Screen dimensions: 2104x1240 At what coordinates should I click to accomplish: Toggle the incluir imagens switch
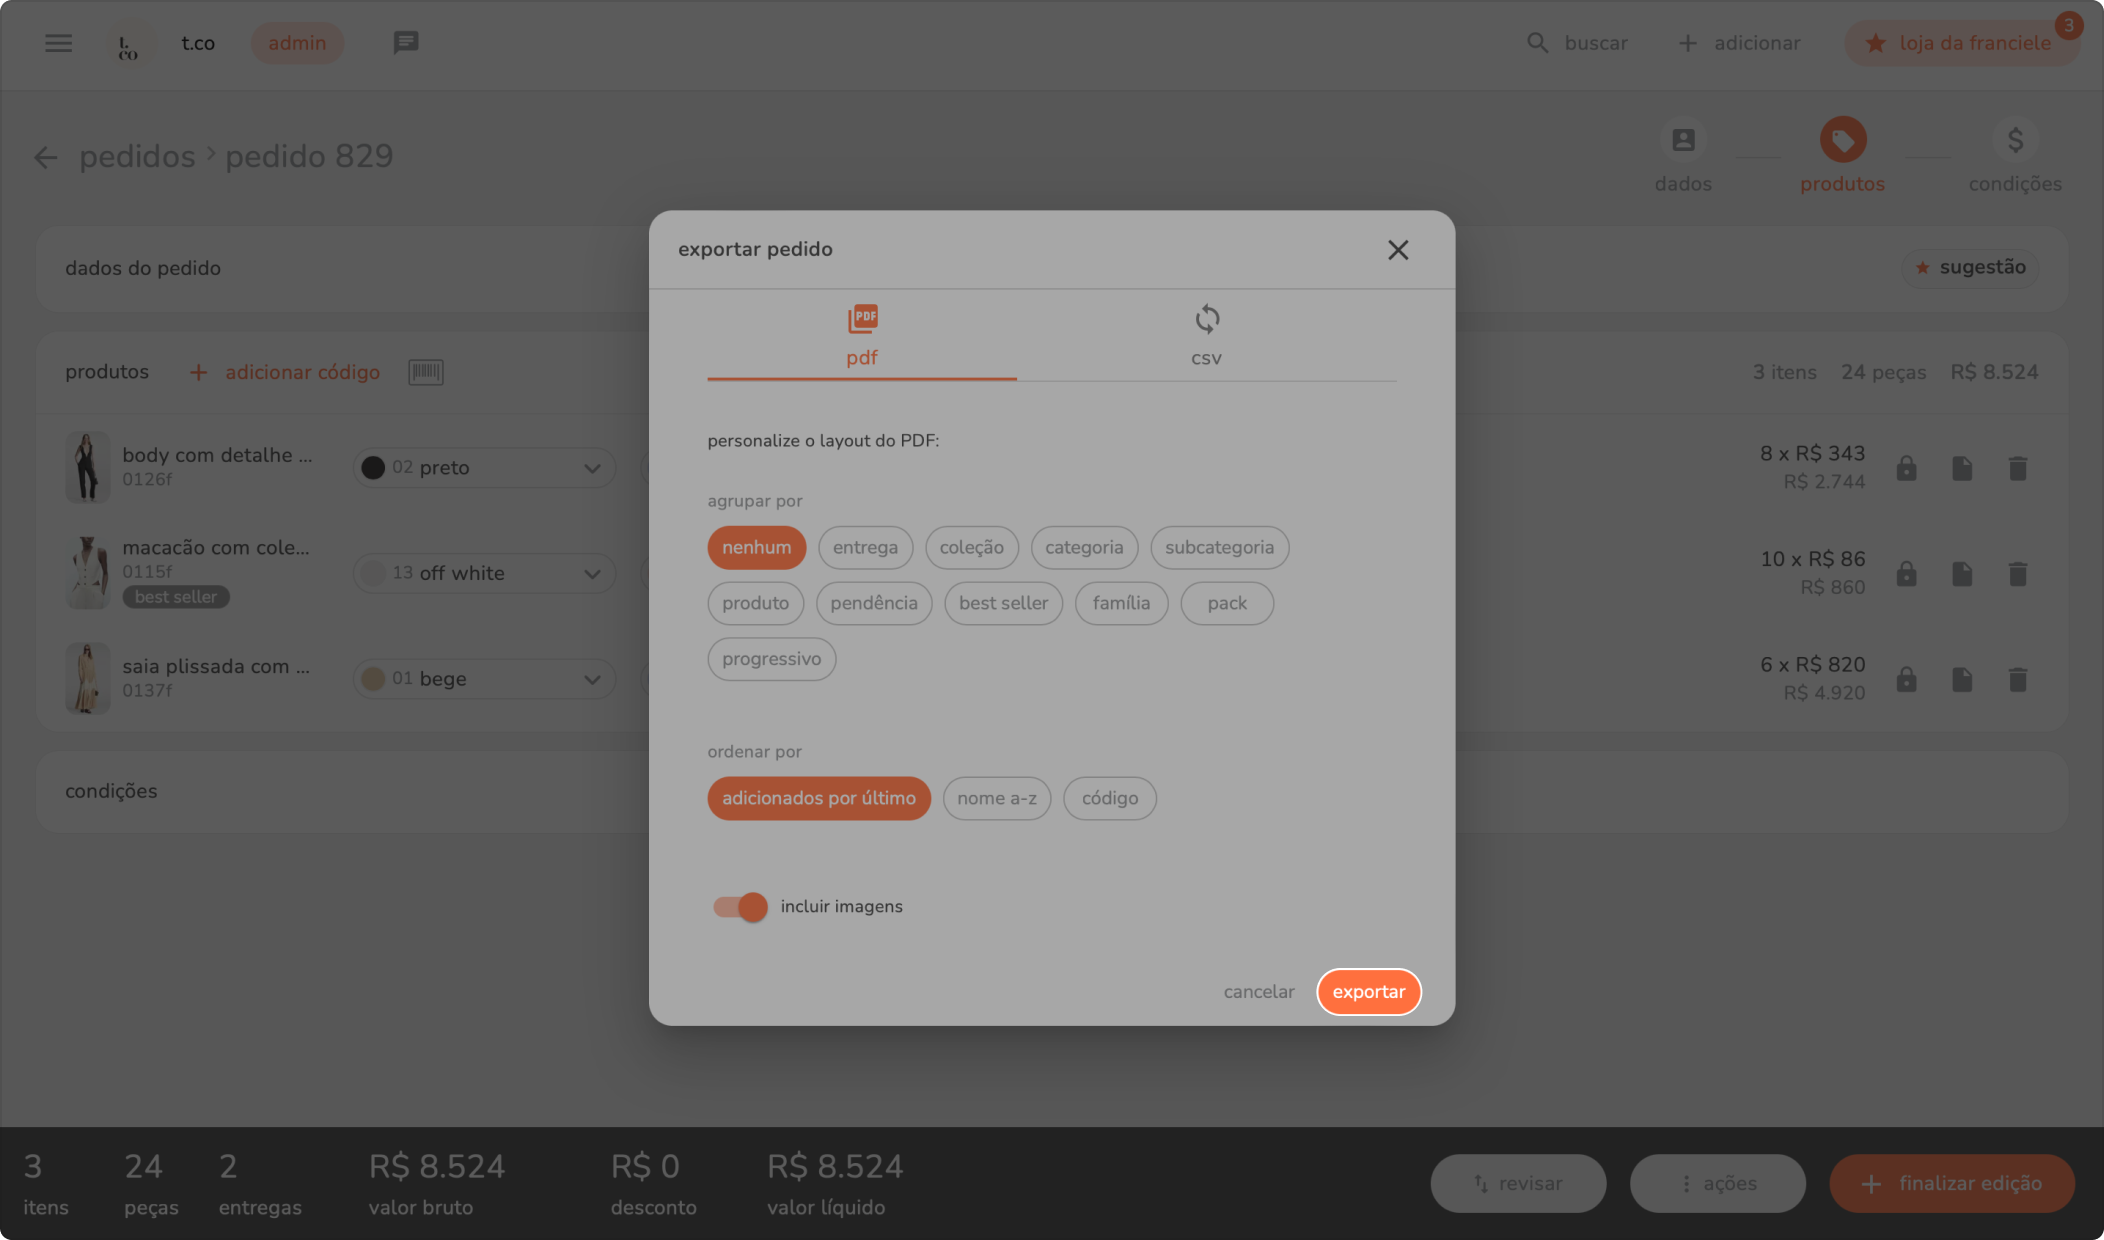pos(740,907)
